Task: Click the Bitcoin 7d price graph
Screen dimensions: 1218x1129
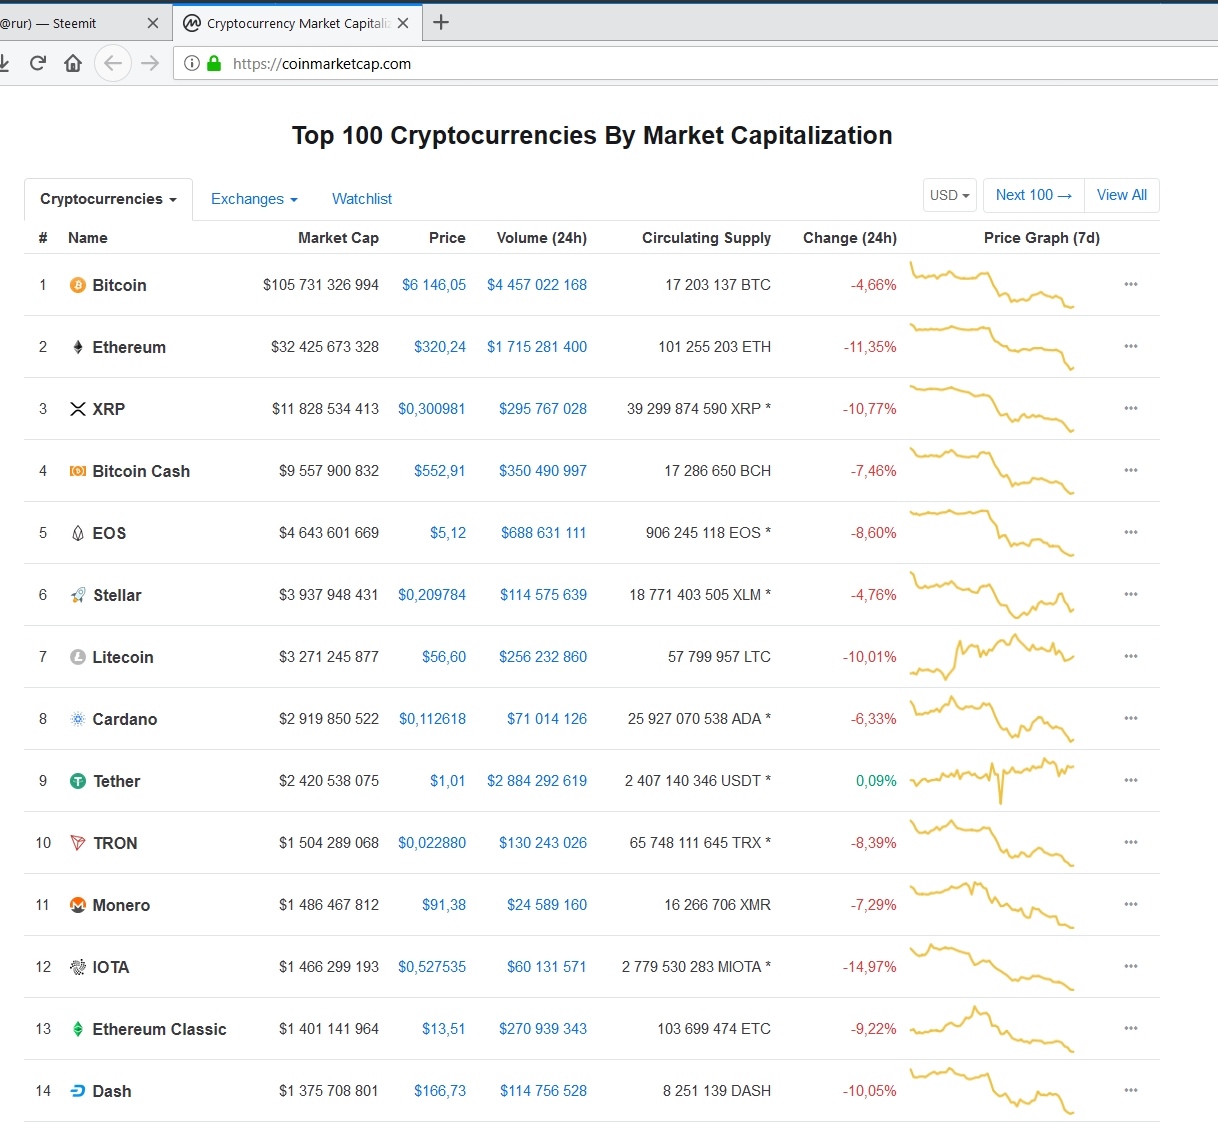Action: coord(992,285)
